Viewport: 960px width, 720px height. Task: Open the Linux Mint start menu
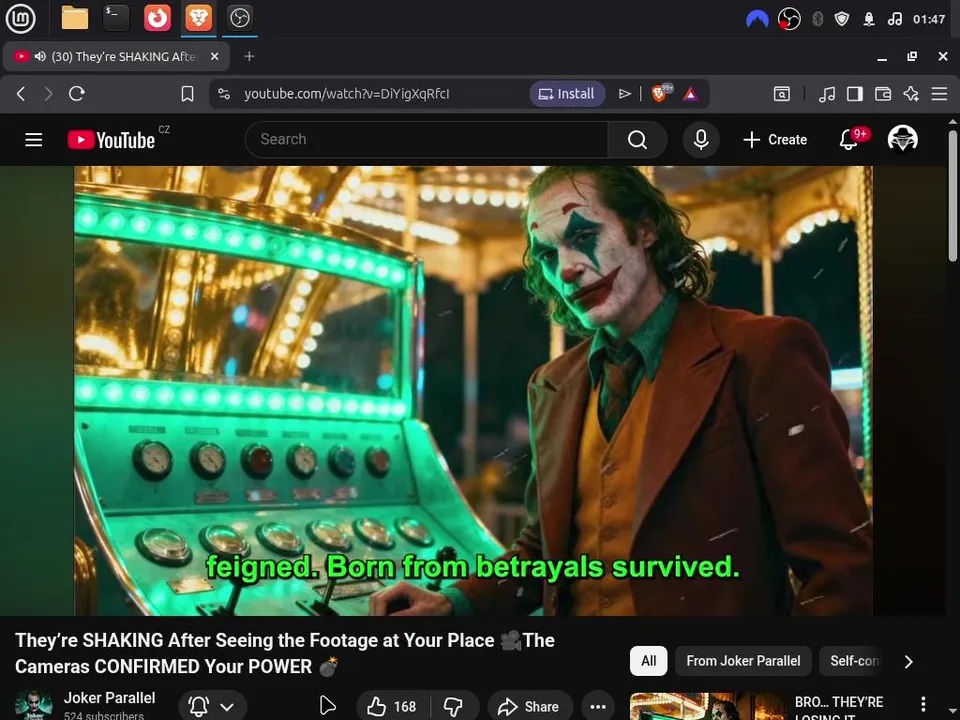(x=20, y=18)
